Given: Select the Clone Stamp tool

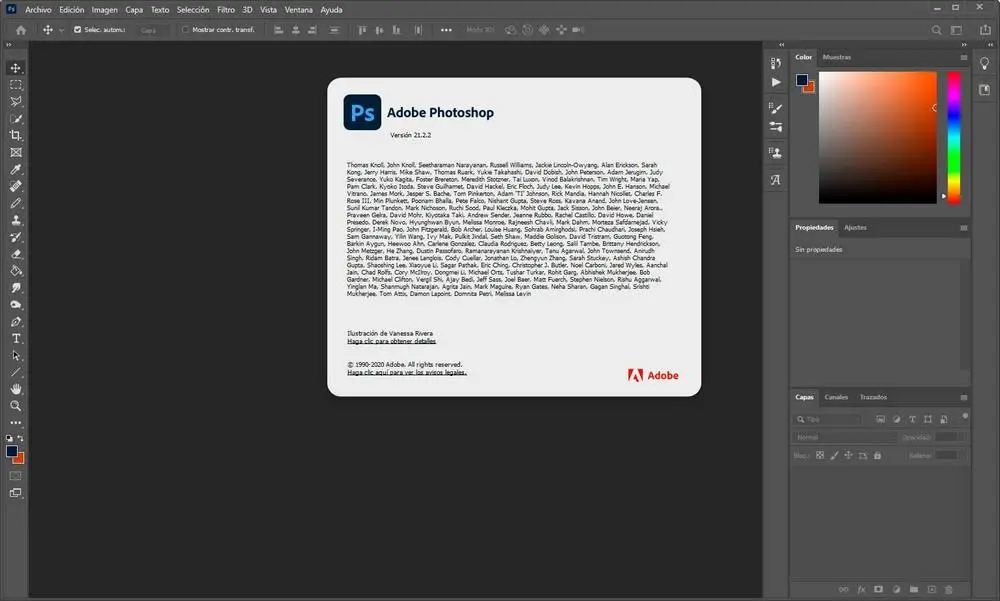Looking at the screenshot, I should coord(16,220).
